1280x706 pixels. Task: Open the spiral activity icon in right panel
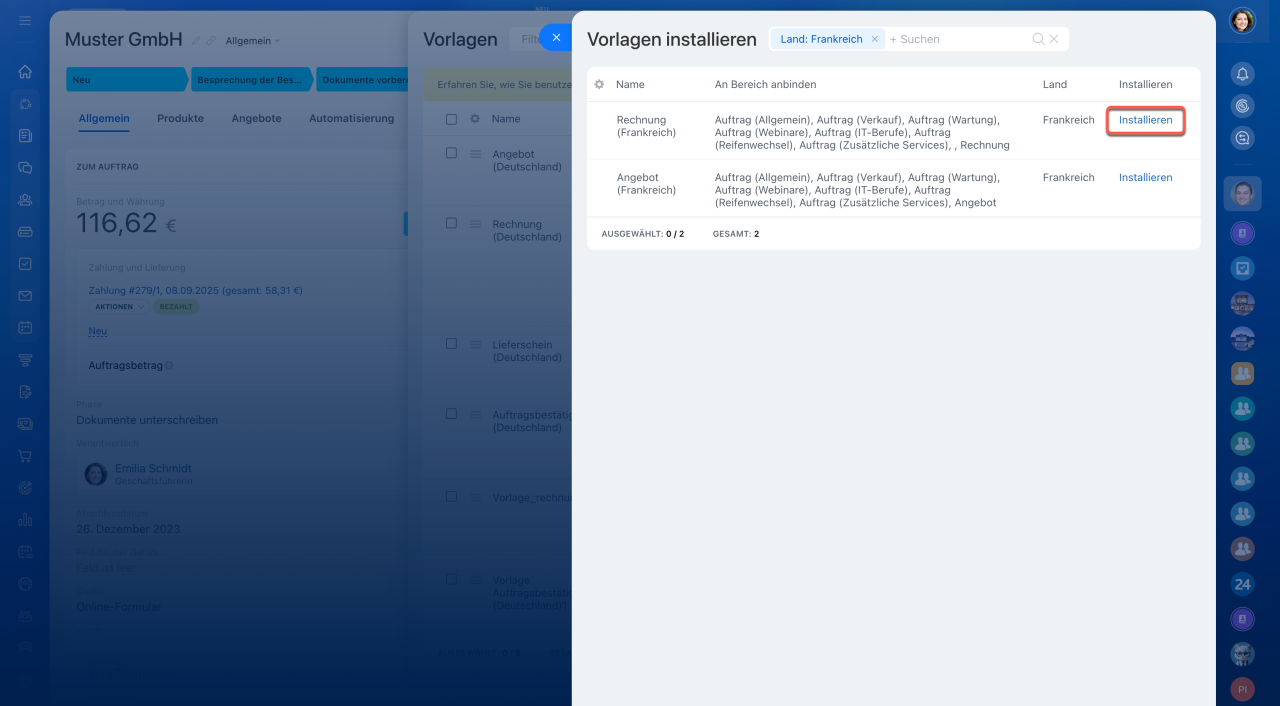(x=1242, y=106)
